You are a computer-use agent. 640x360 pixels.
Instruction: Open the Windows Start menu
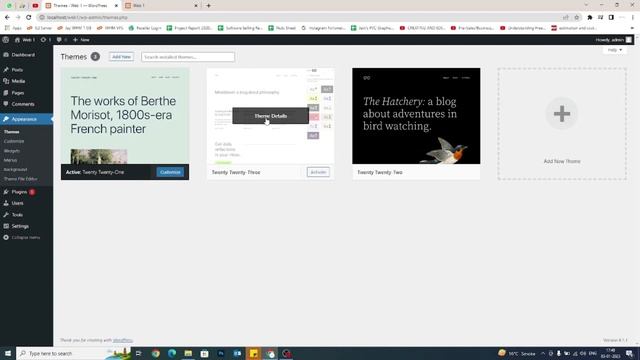click(x=8, y=353)
